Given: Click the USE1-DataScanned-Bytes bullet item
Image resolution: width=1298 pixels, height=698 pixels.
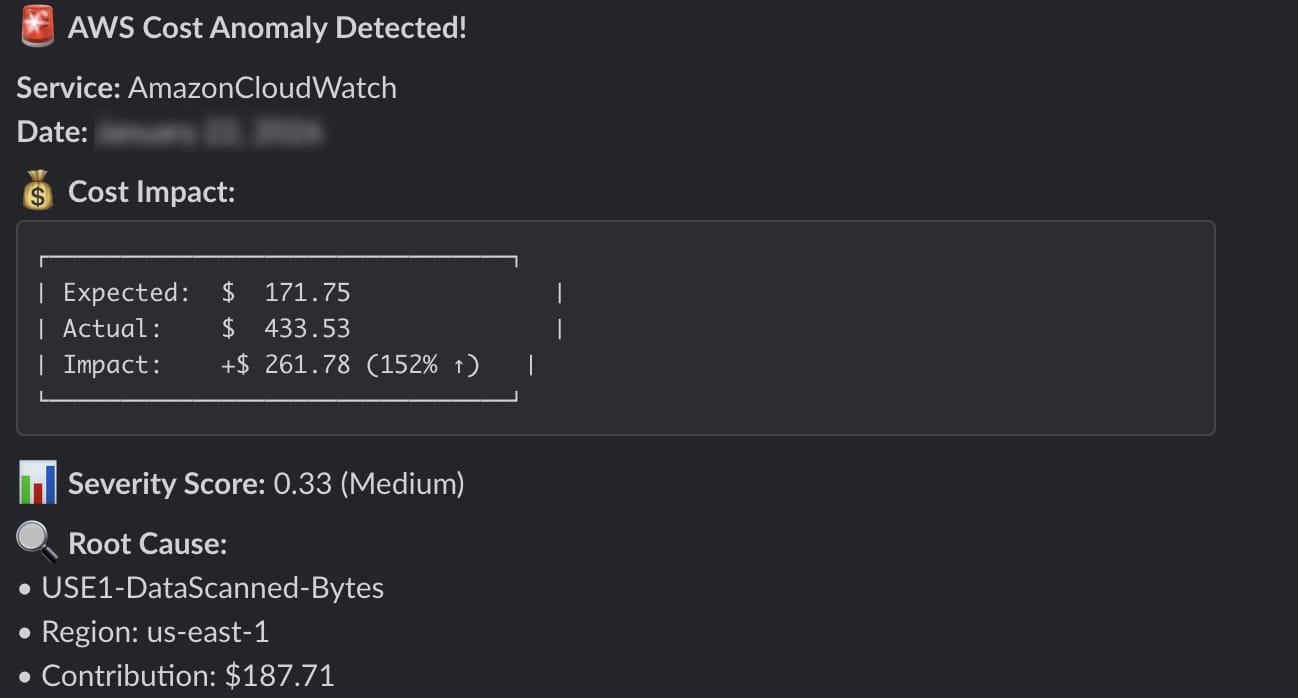Looking at the screenshot, I should point(212,588).
